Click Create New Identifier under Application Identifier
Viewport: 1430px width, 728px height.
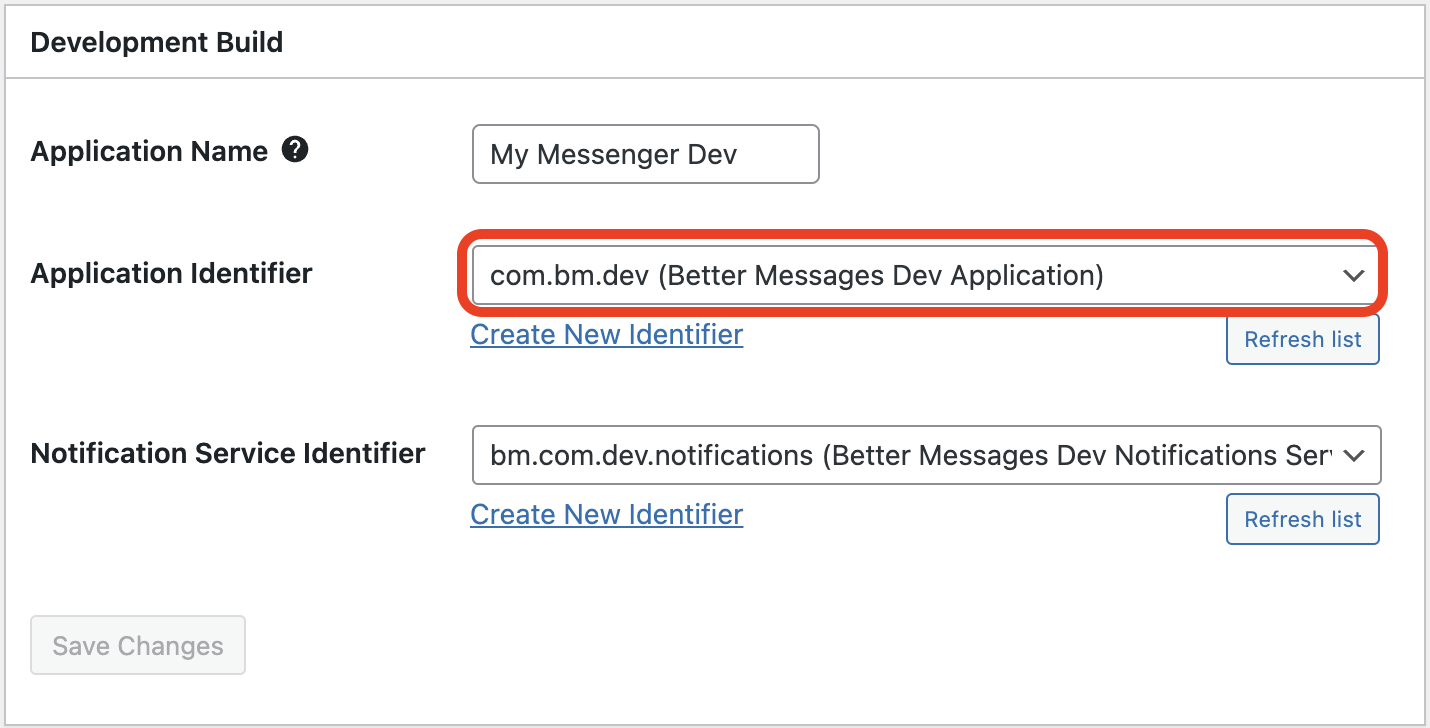click(607, 334)
